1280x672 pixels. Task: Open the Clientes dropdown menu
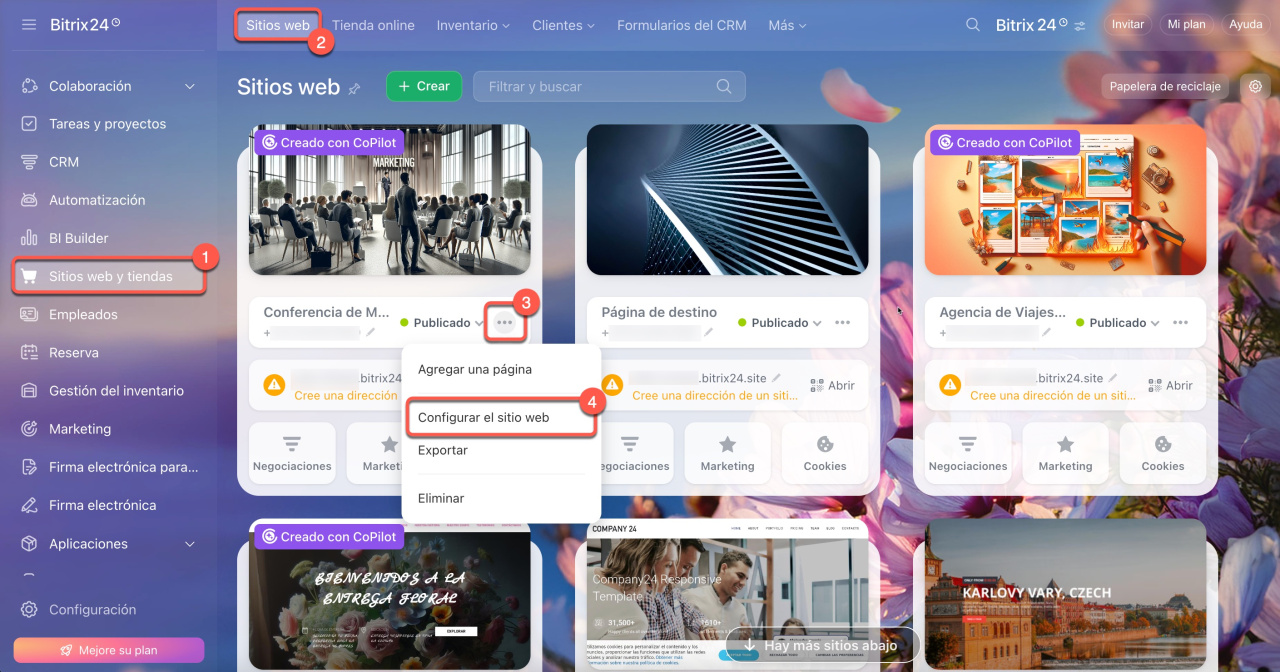[563, 25]
